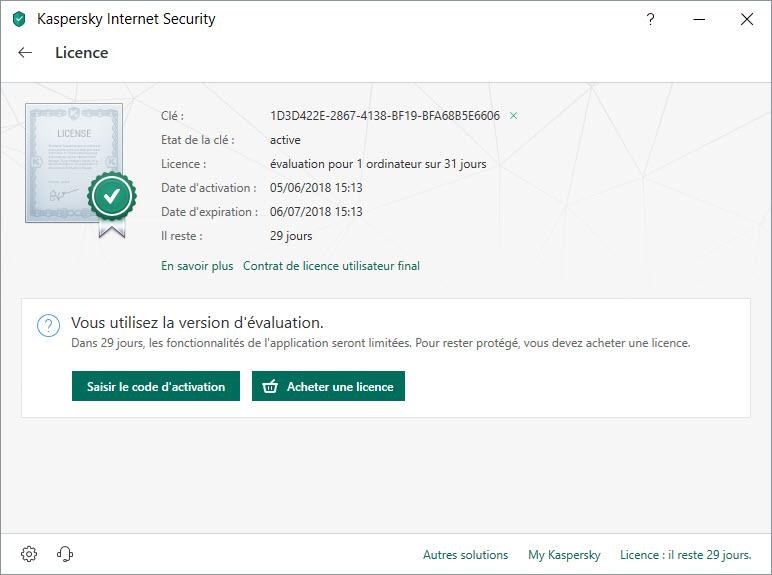Click the key status value 'active'
Image resolution: width=772 pixels, height=575 pixels.
(285, 140)
